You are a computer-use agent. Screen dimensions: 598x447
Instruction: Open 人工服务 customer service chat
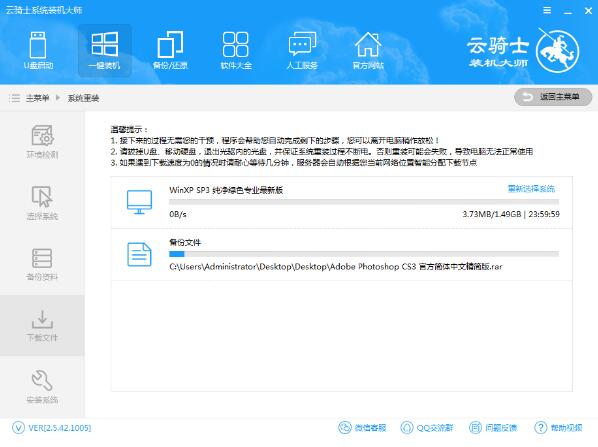click(302, 51)
